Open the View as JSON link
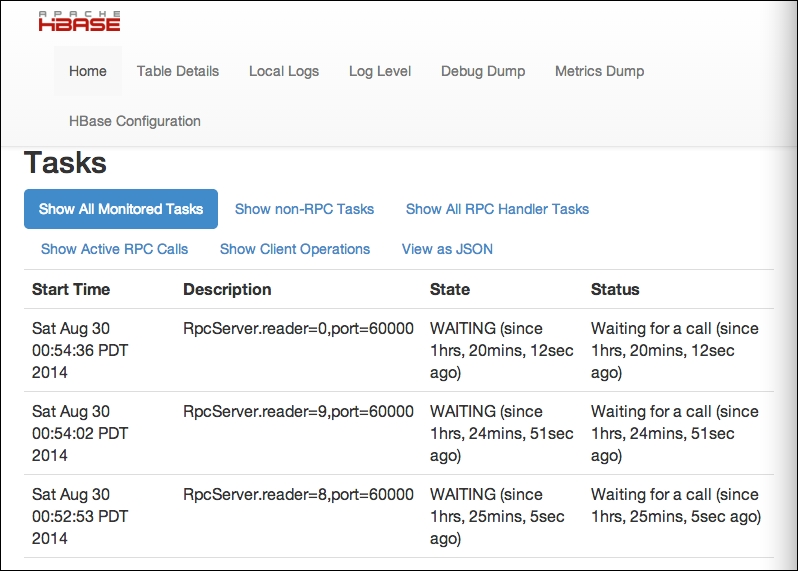This screenshot has height=571, width=798. [x=447, y=249]
